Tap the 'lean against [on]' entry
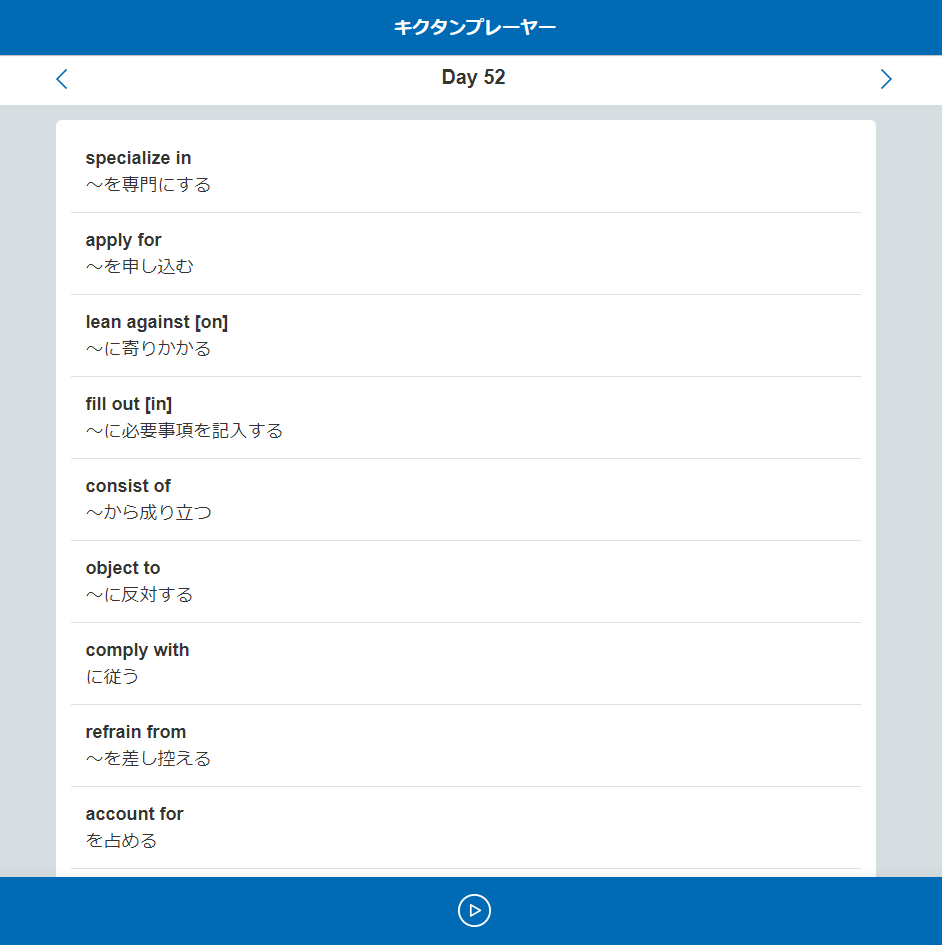This screenshot has width=942, height=945. (x=157, y=322)
